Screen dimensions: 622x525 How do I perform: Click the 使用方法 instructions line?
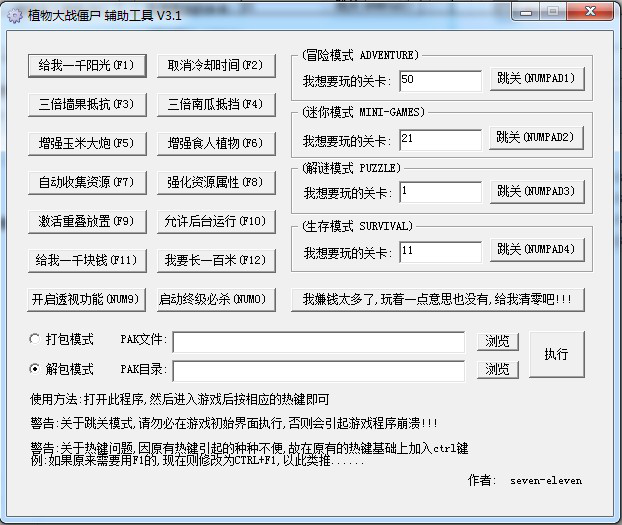coord(180,399)
